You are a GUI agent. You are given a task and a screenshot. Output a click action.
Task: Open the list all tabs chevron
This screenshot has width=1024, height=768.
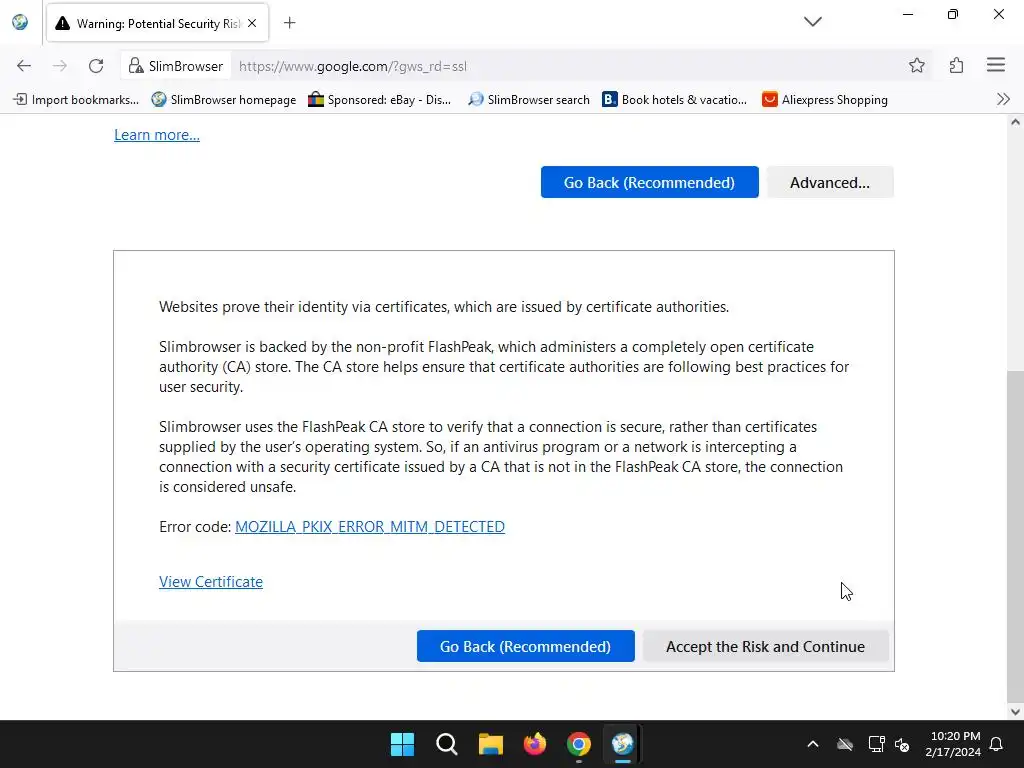(x=812, y=22)
